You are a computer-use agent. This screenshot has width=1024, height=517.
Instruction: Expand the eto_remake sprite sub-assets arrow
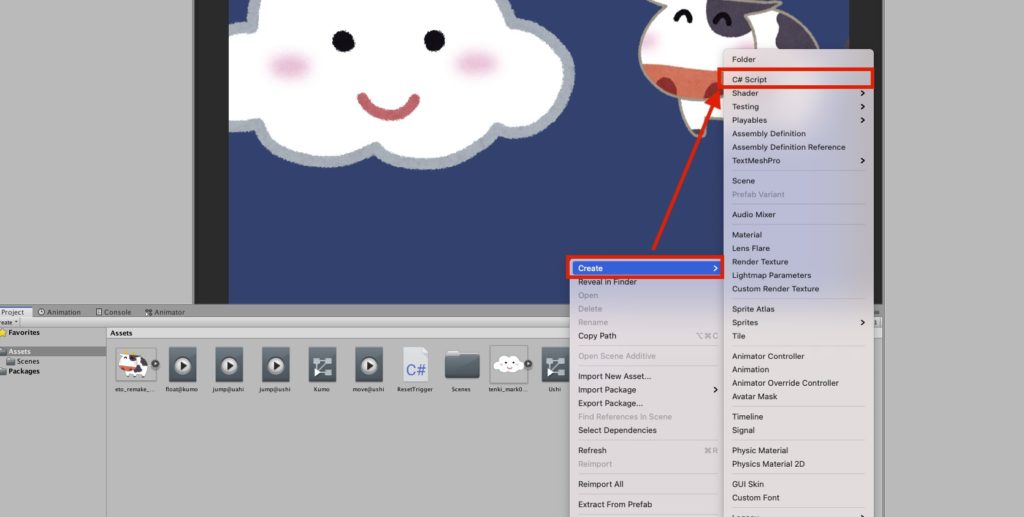[x=155, y=364]
